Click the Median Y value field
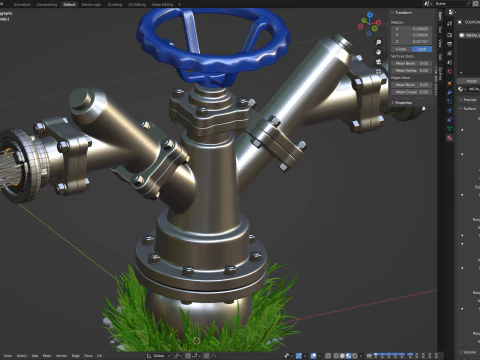Image resolution: width=480 pixels, height=360 pixels. click(412, 35)
